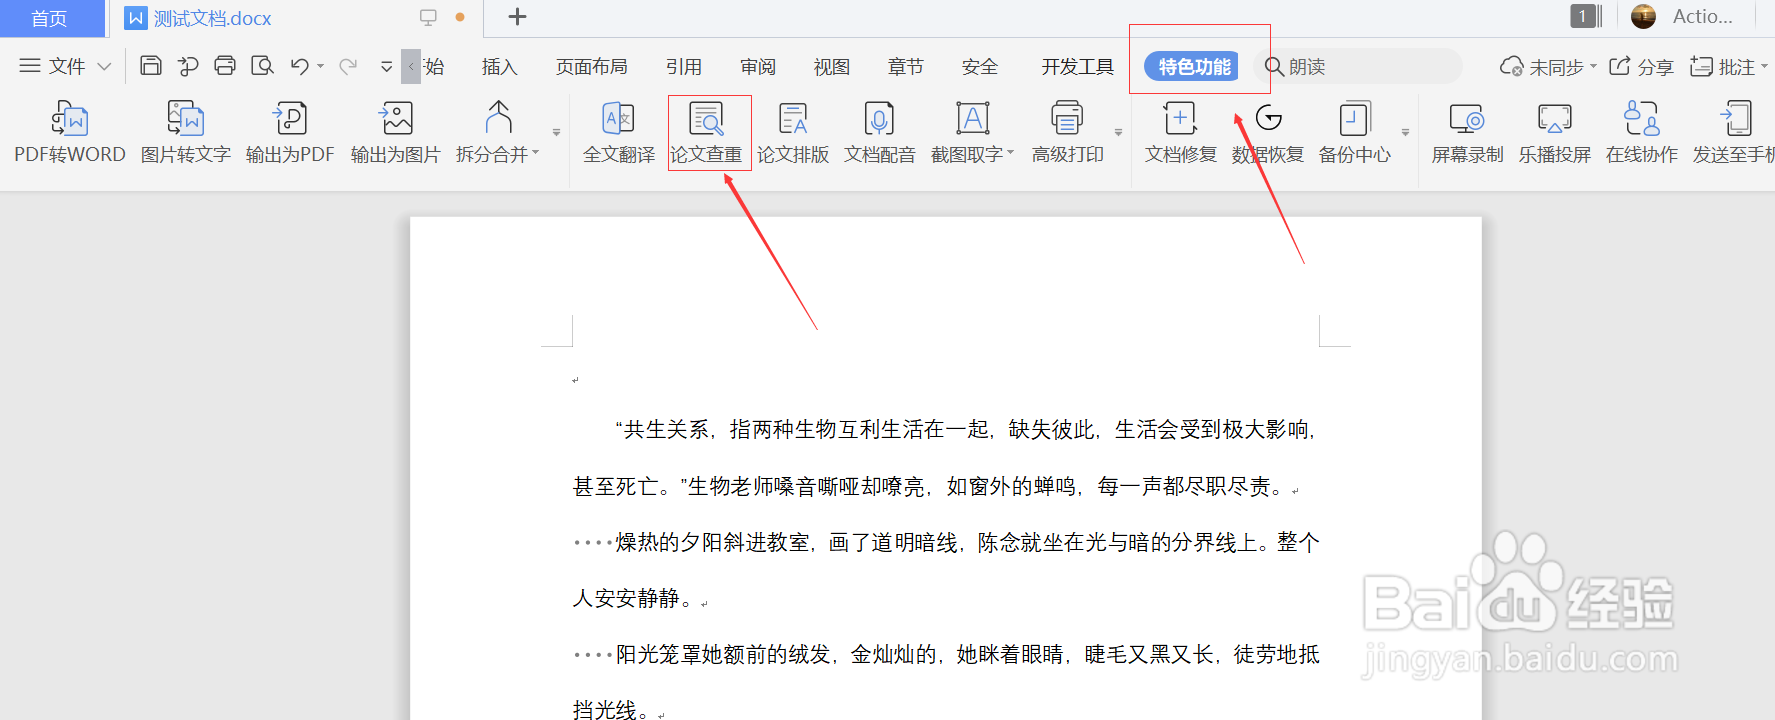This screenshot has width=1775, height=720.
Task: Expand the 截图取字 dropdown arrow
Action: (x=1010, y=154)
